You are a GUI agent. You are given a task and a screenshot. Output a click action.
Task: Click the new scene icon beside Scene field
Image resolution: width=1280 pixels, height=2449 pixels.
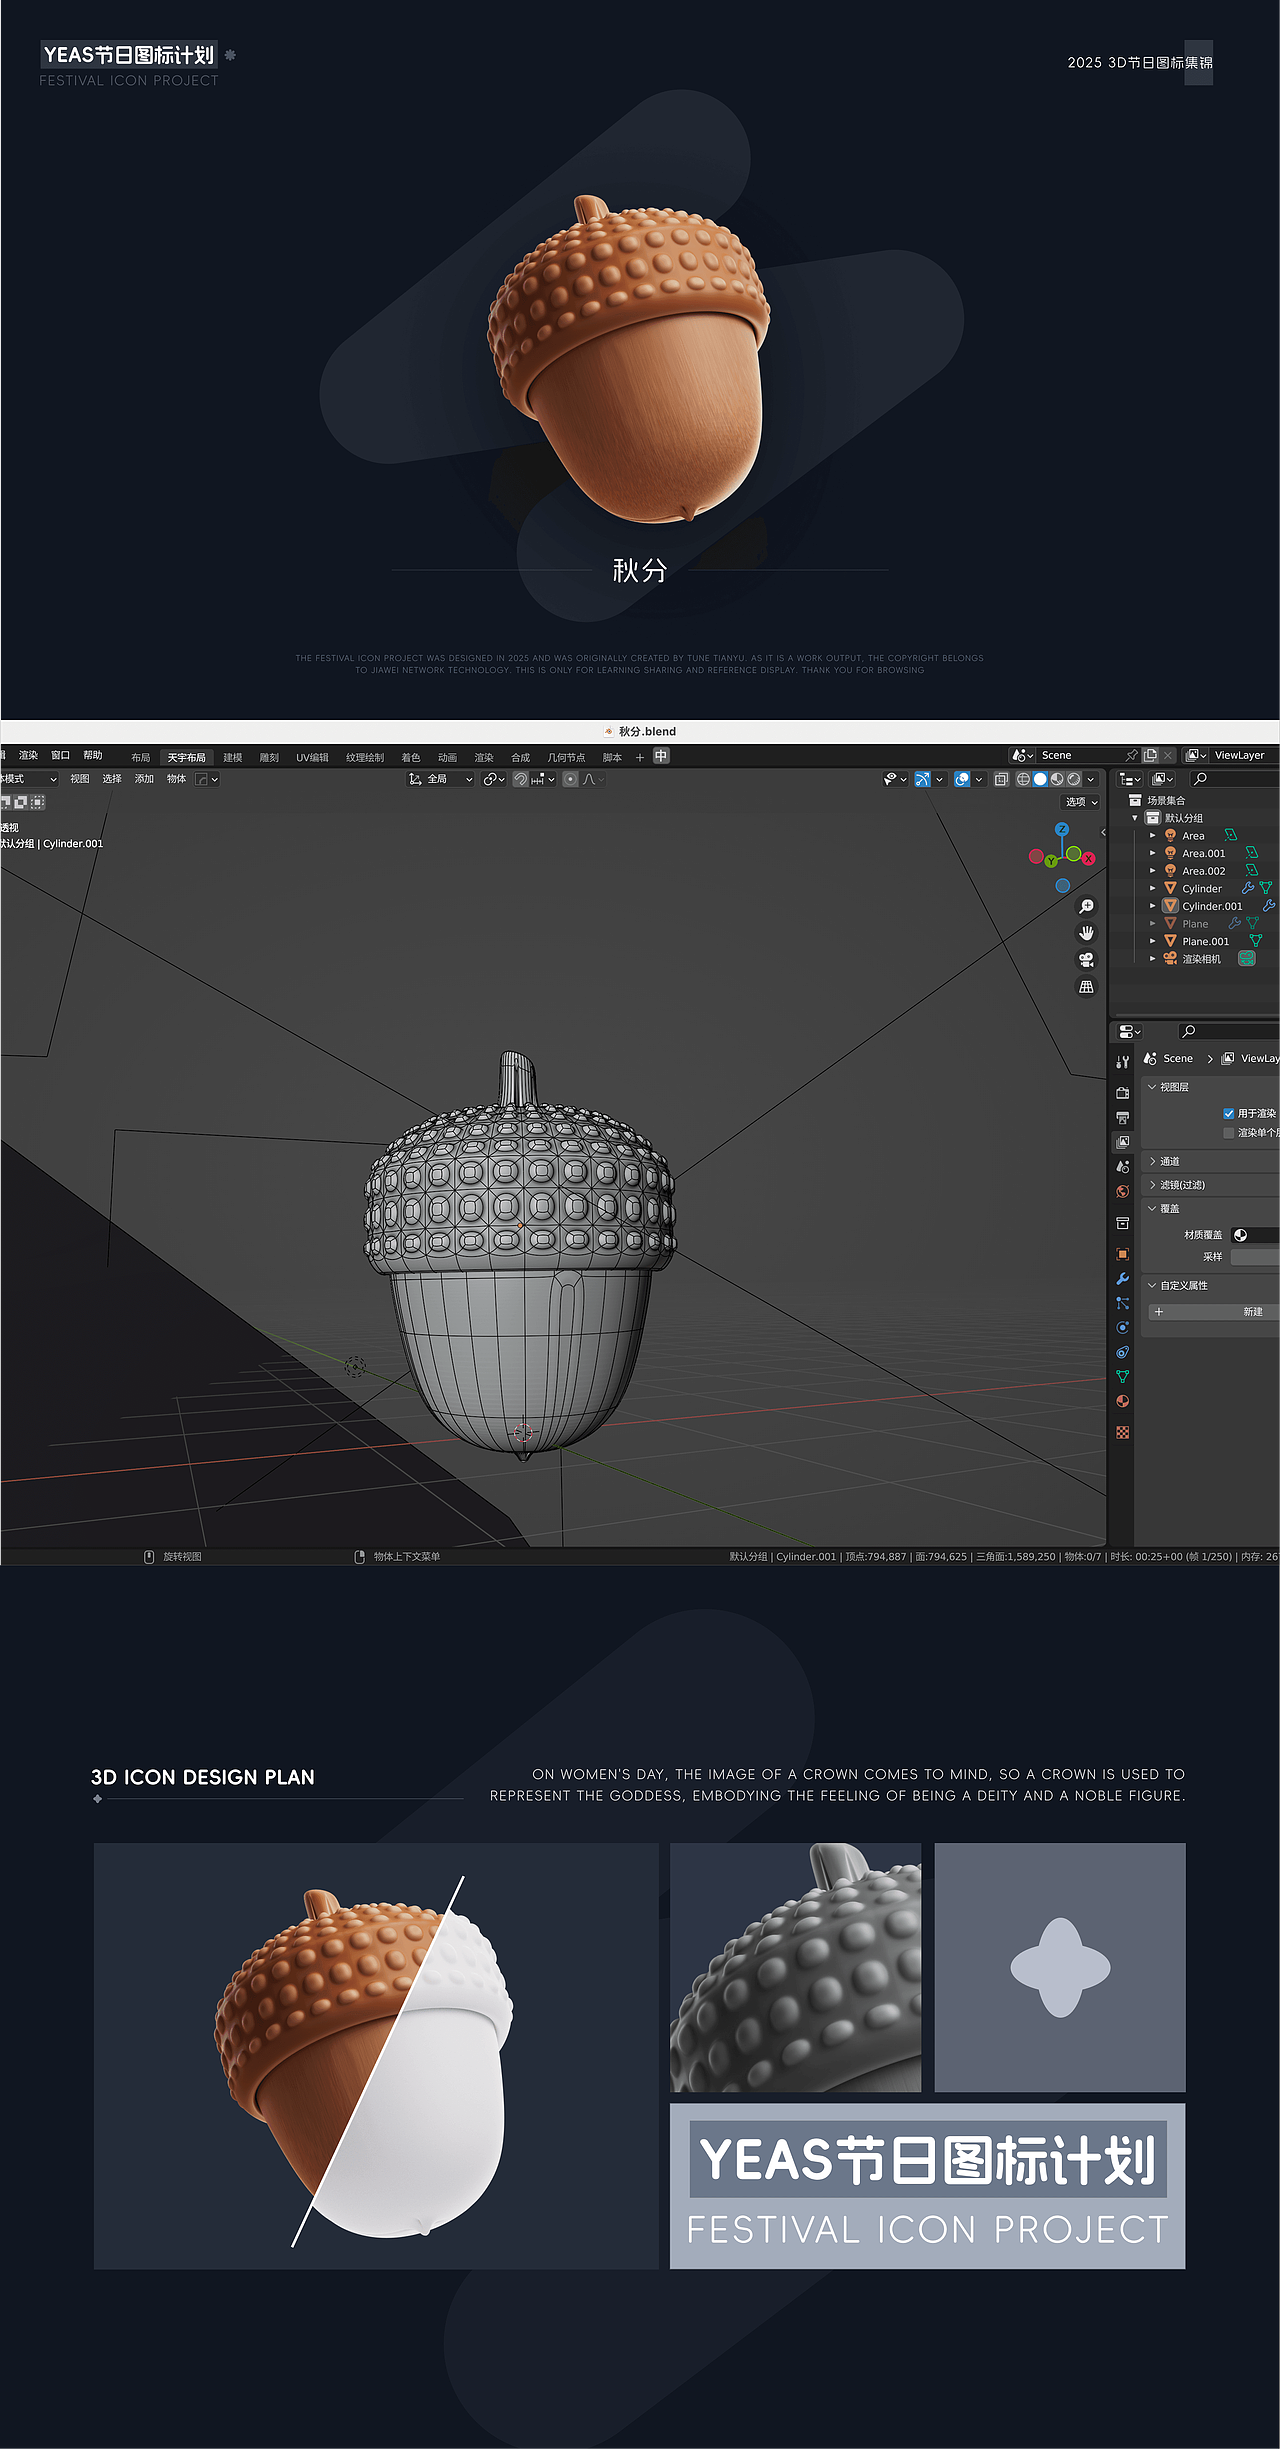tap(1150, 756)
